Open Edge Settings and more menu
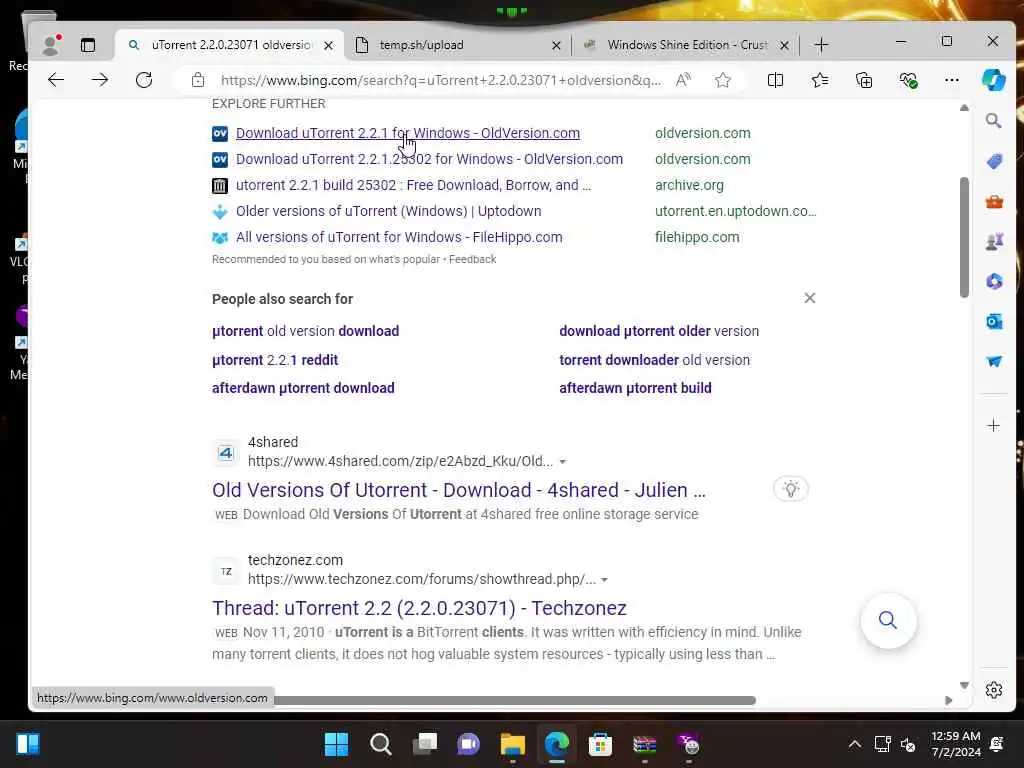1024x768 pixels. (x=952, y=80)
